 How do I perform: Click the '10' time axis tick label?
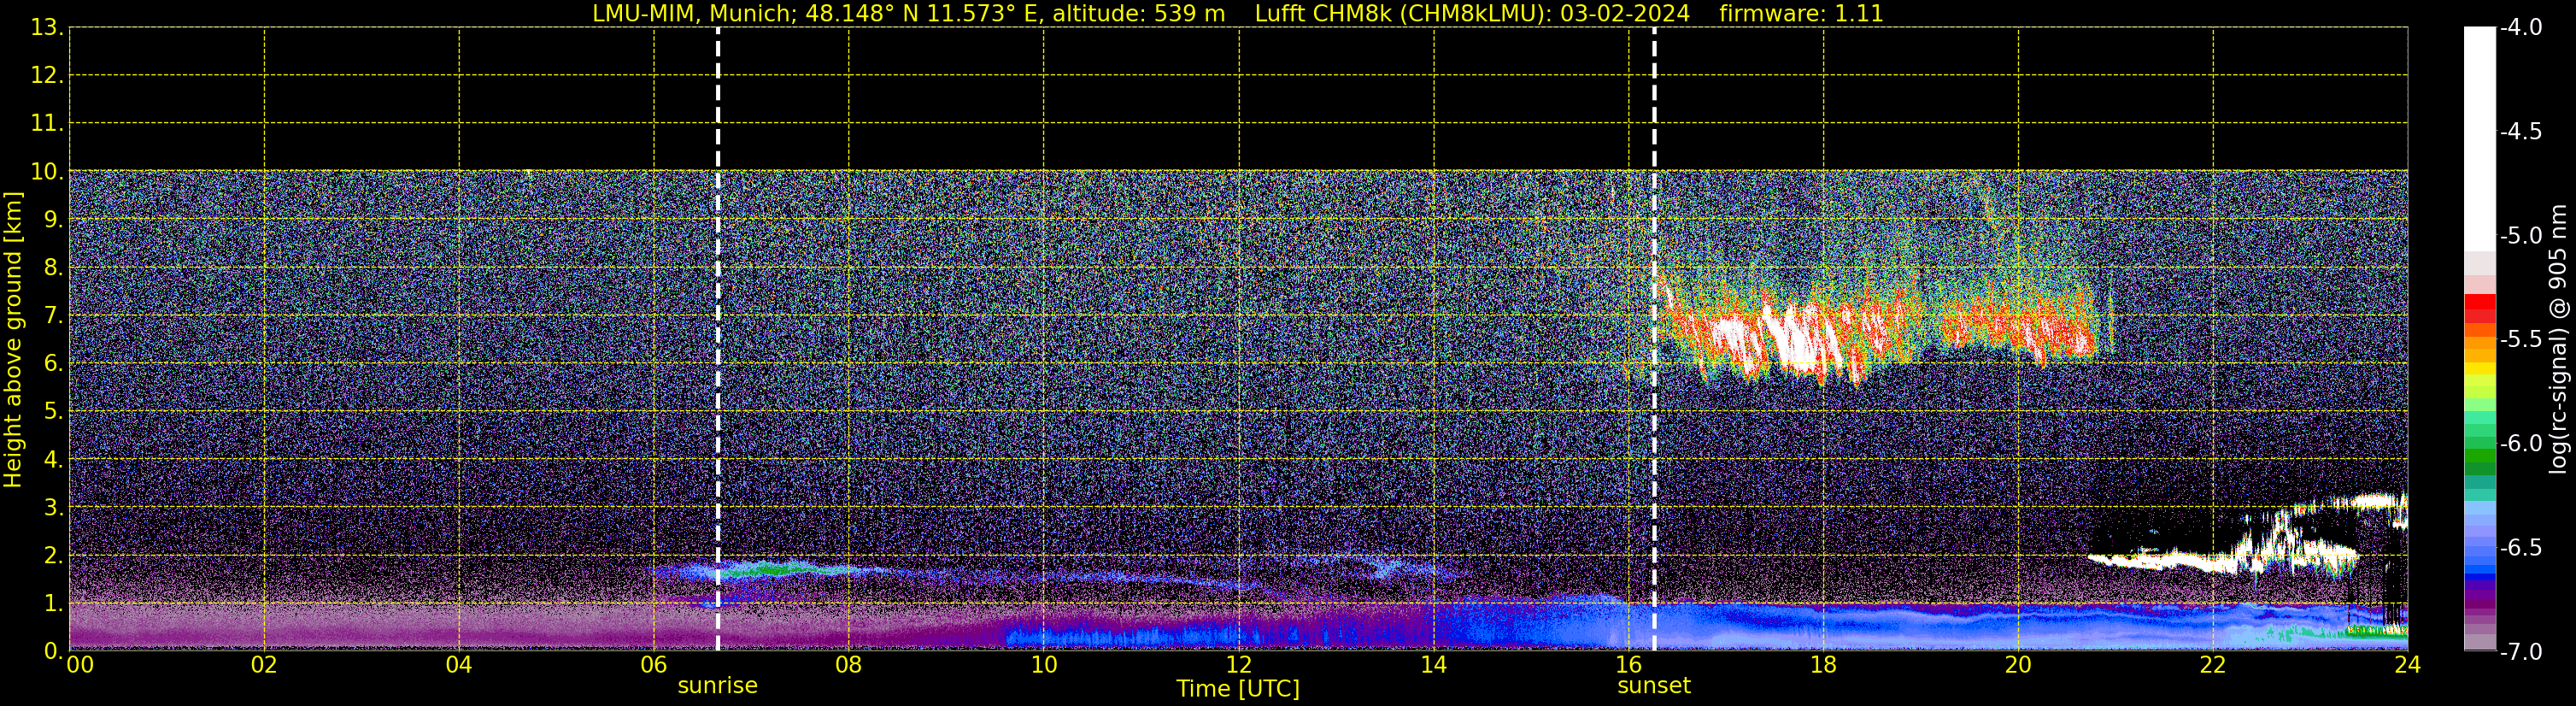point(1044,665)
